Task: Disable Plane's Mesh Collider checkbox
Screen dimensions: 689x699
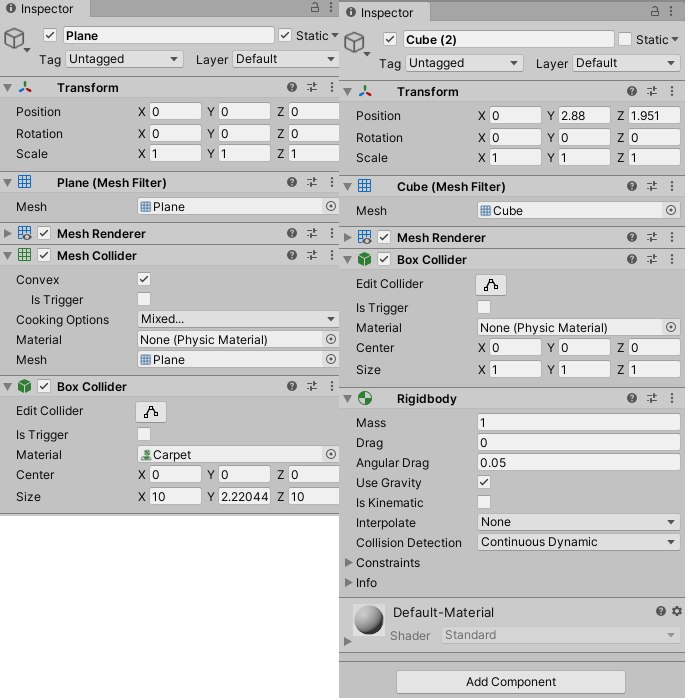Action: point(44,255)
